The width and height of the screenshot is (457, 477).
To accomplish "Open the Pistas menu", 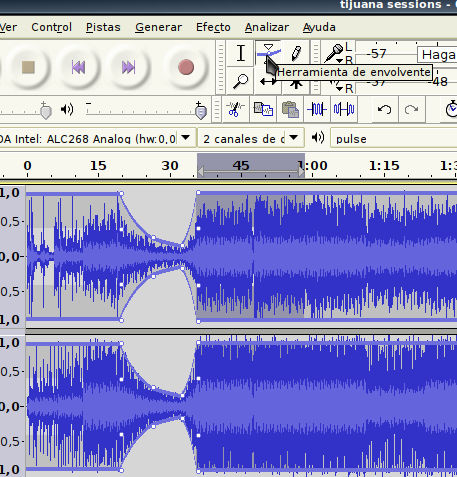I will click(x=103, y=27).
